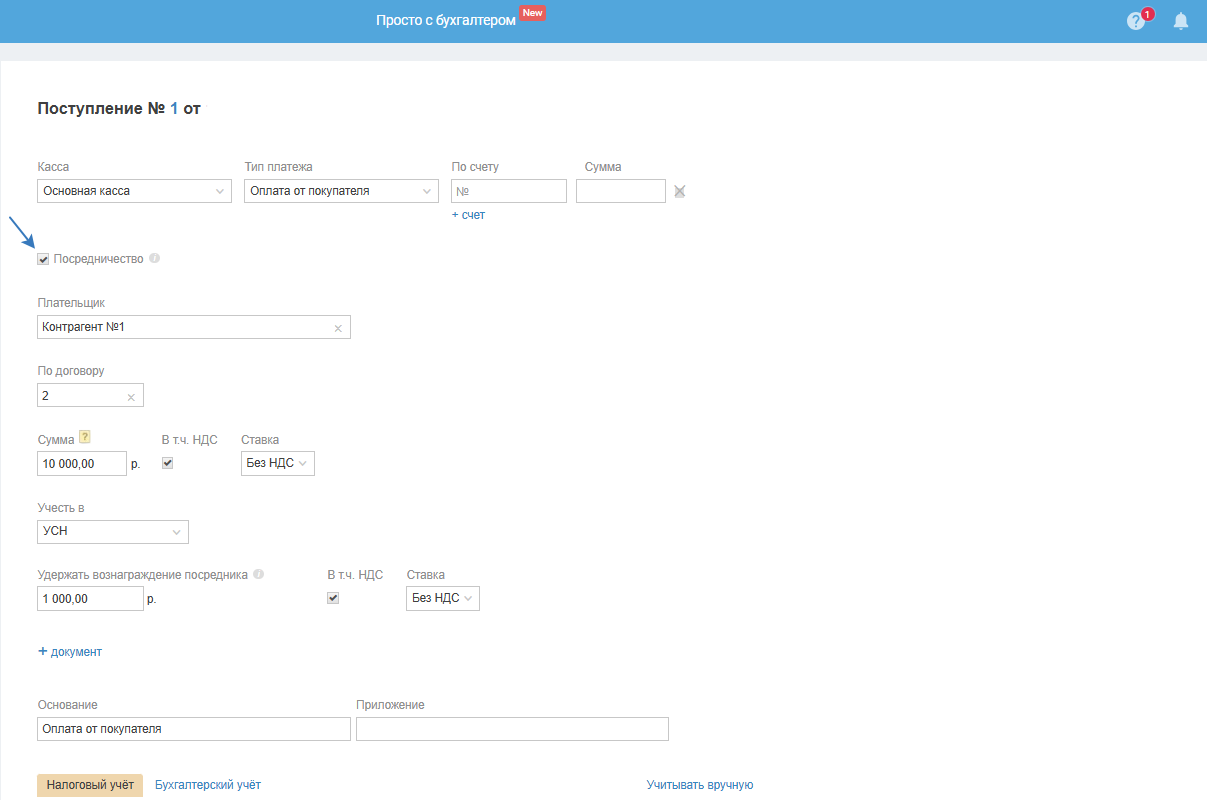
Task: Uncheck the Посредничество checkbox
Action: point(43,259)
